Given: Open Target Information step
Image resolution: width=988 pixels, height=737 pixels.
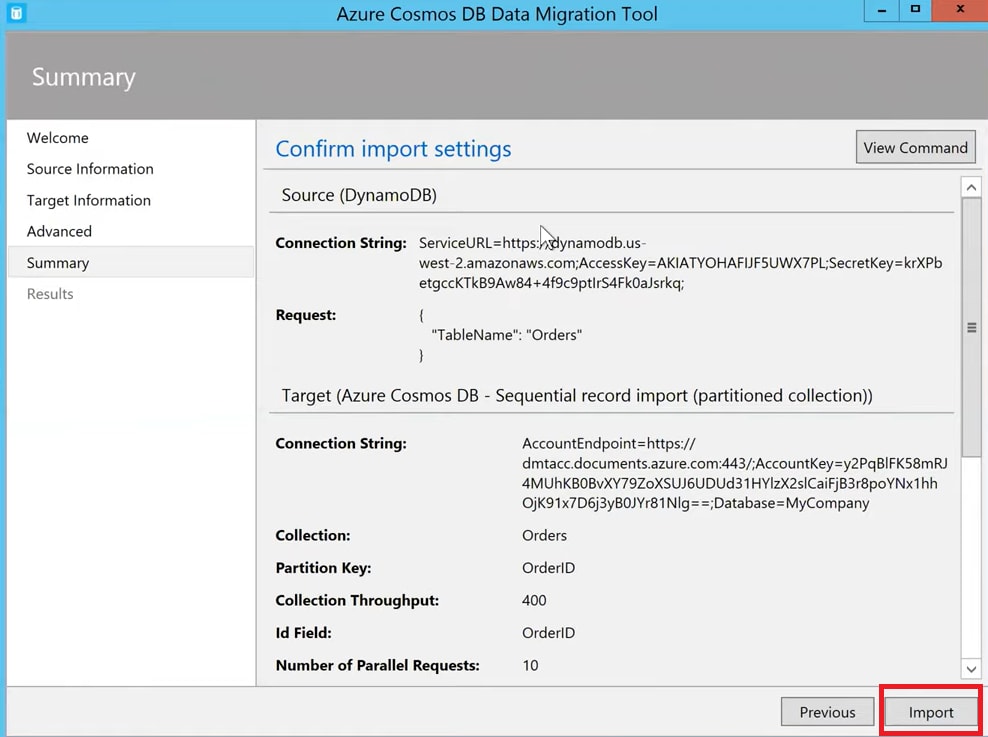Looking at the screenshot, I should 89,200.
